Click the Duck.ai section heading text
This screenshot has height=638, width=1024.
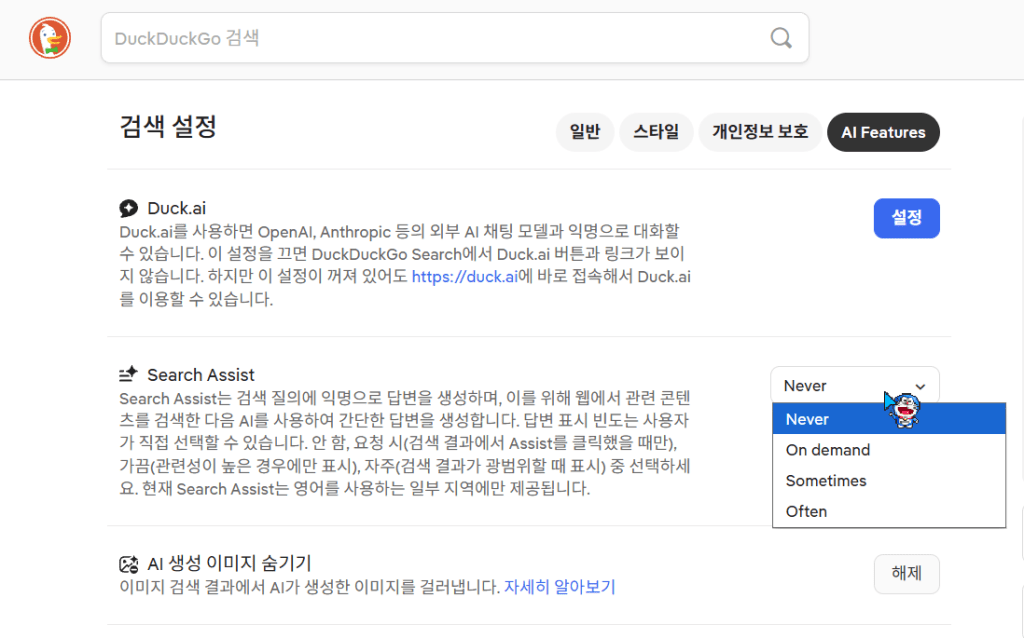[177, 208]
